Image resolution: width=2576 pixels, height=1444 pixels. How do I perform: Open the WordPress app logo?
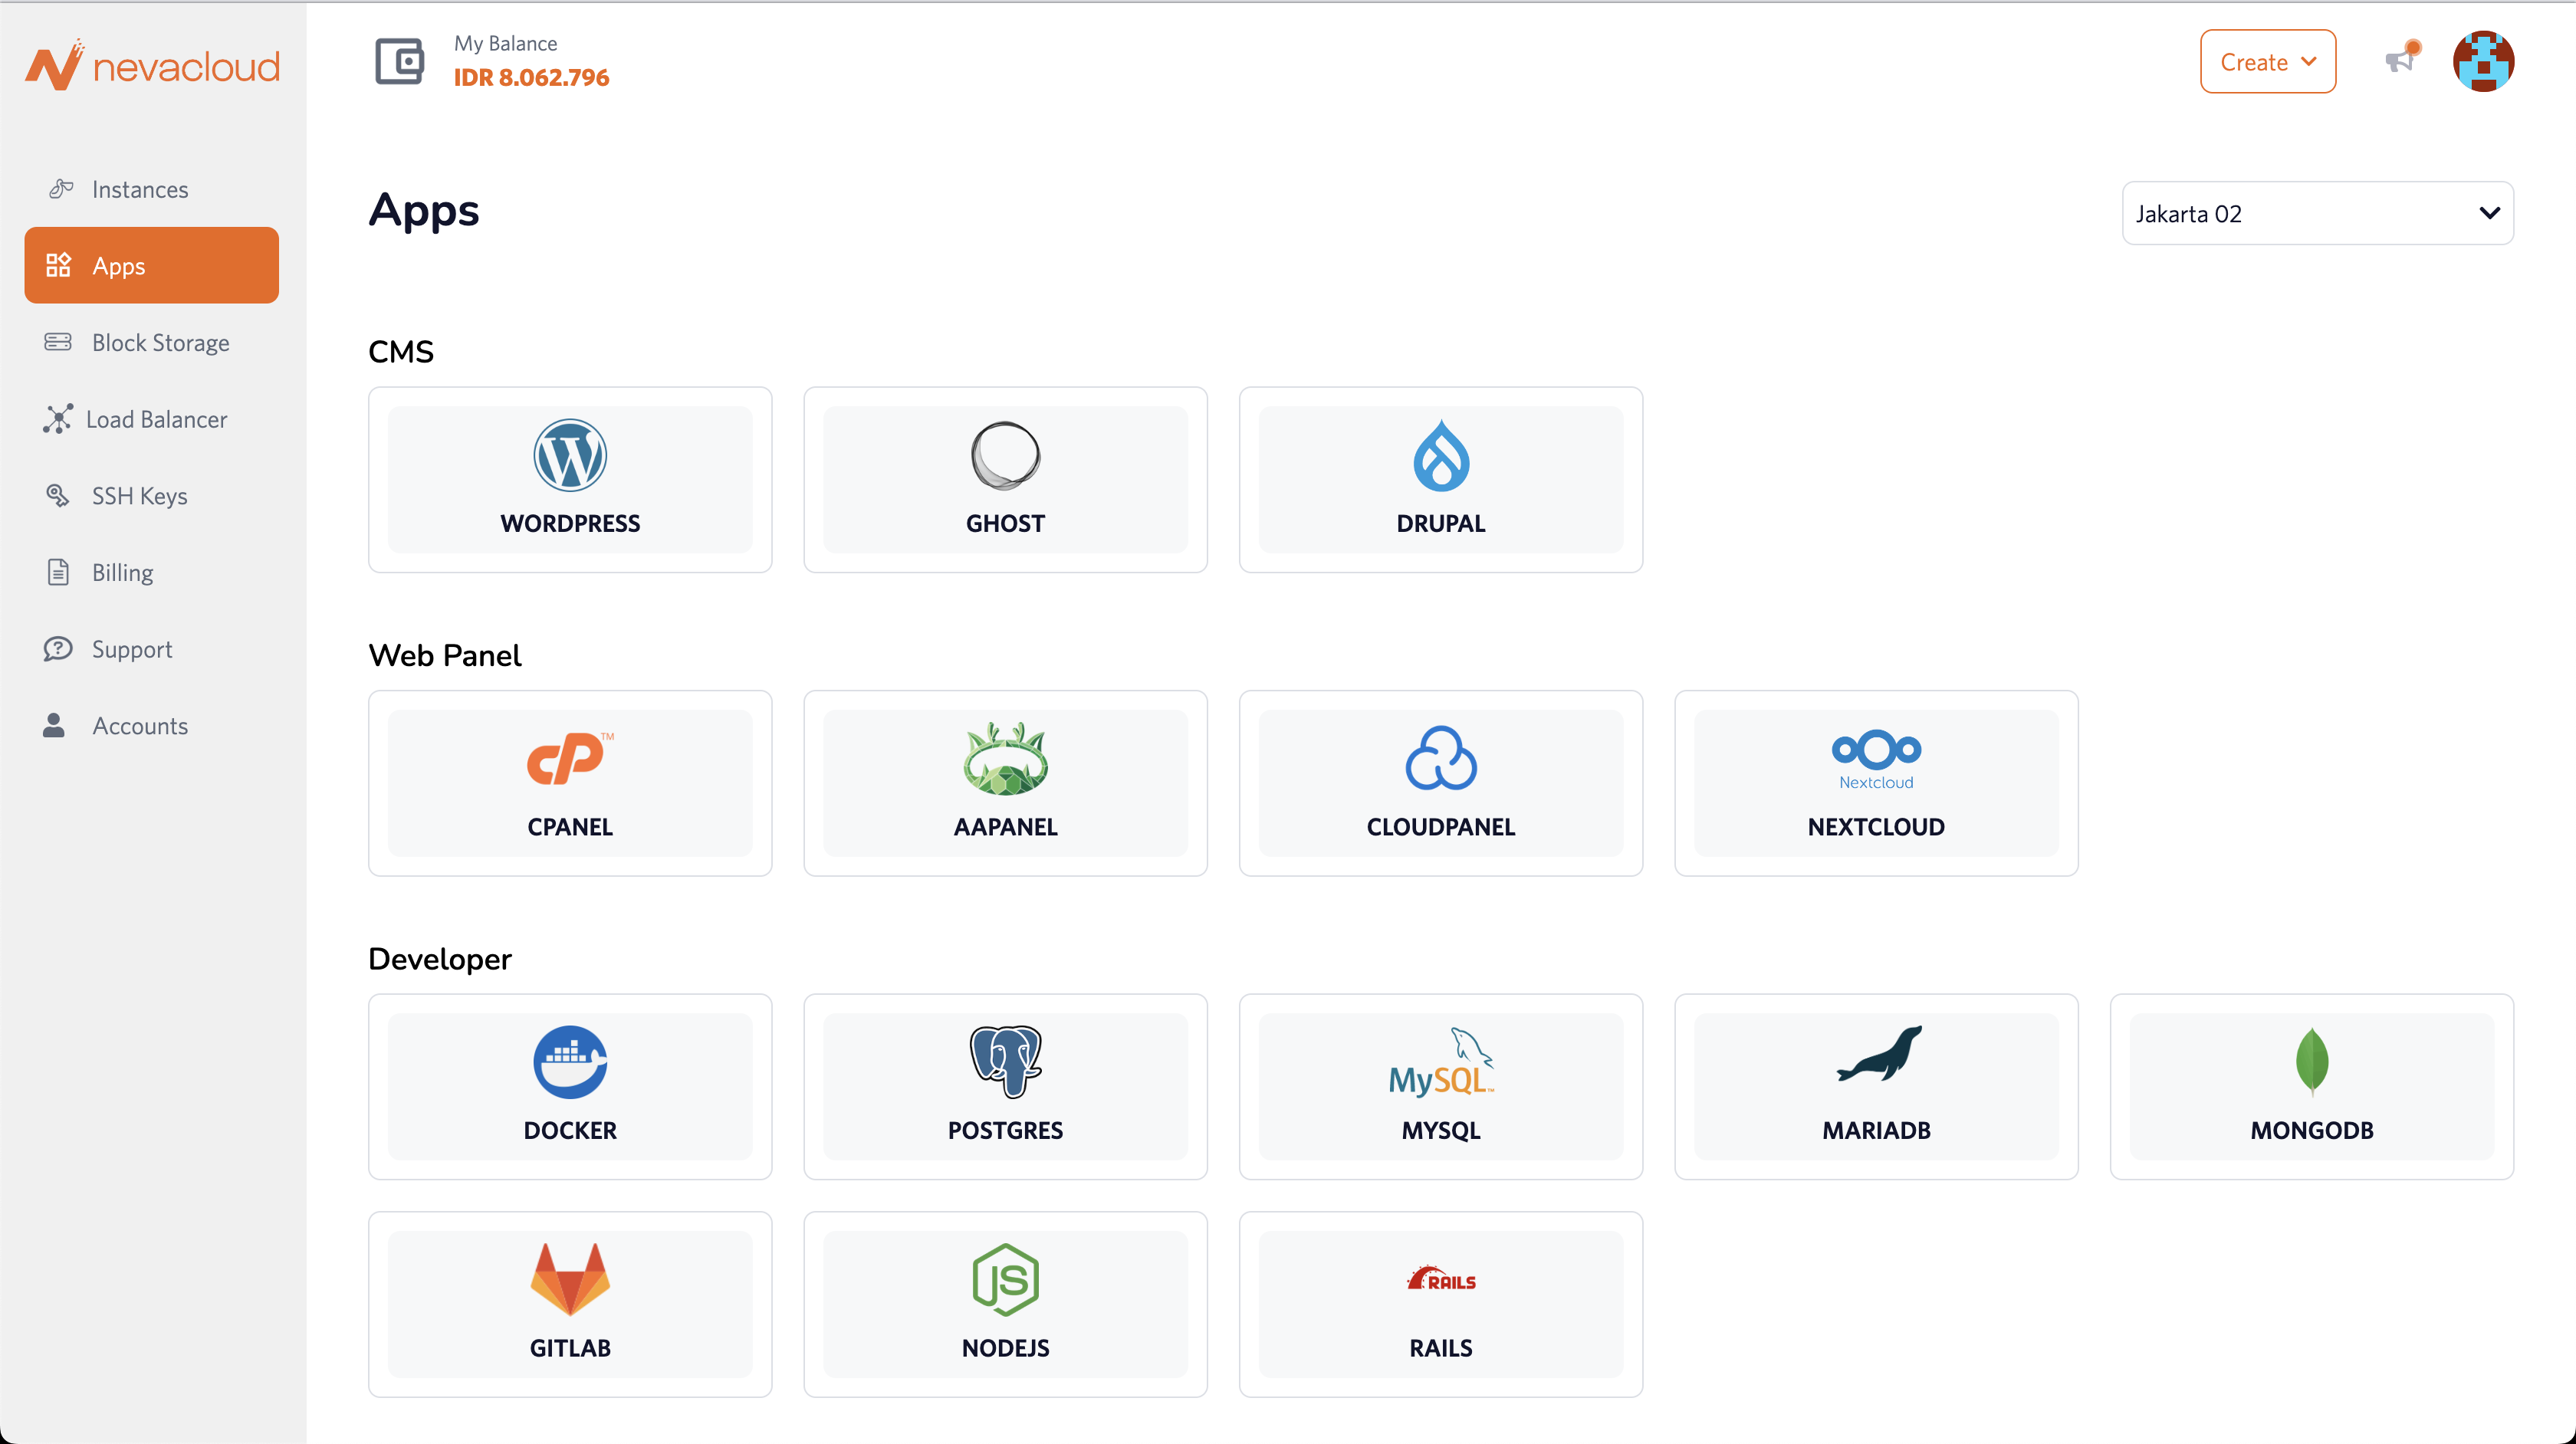[x=570, y=455]
